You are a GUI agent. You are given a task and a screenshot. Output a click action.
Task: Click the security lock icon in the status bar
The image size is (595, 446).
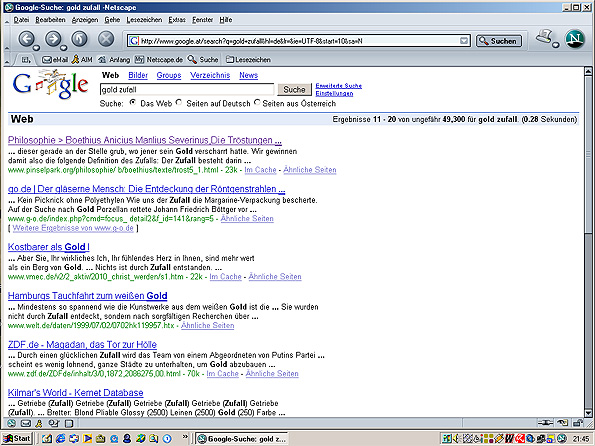point(578,422)
